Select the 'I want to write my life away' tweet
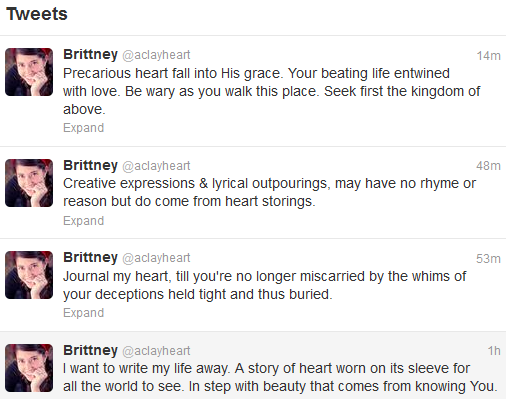The height and width of the screenshot is (399, 506). 253,365
